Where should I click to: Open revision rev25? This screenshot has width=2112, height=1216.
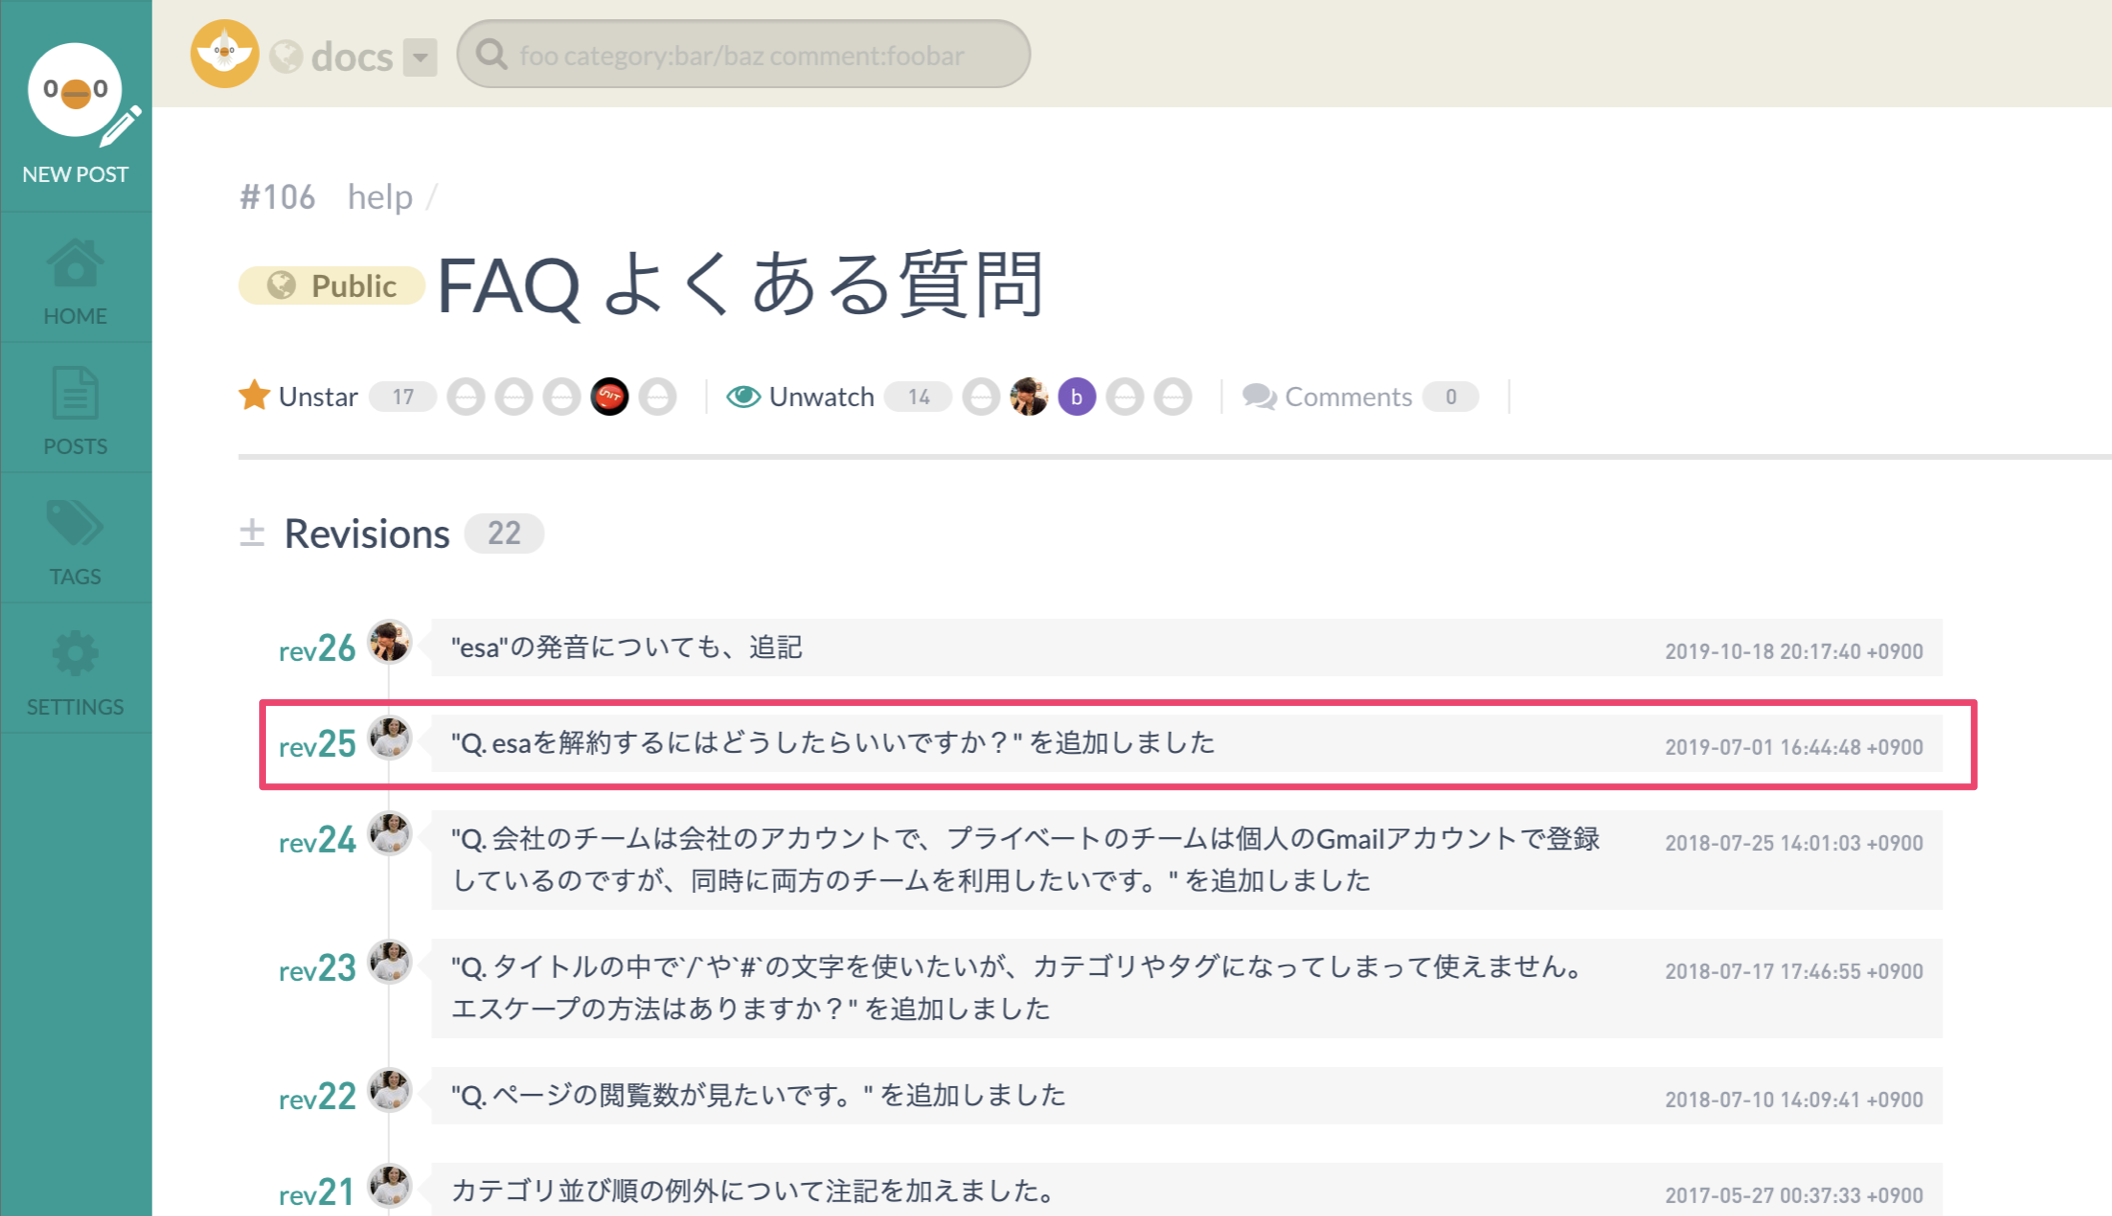point(317,745)
